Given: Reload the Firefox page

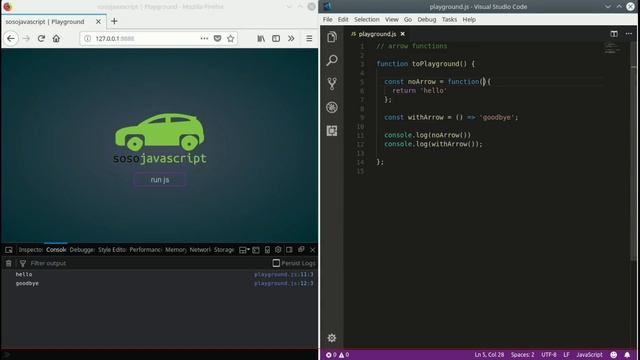Looking at the screenshot, I should pos(41,38).
